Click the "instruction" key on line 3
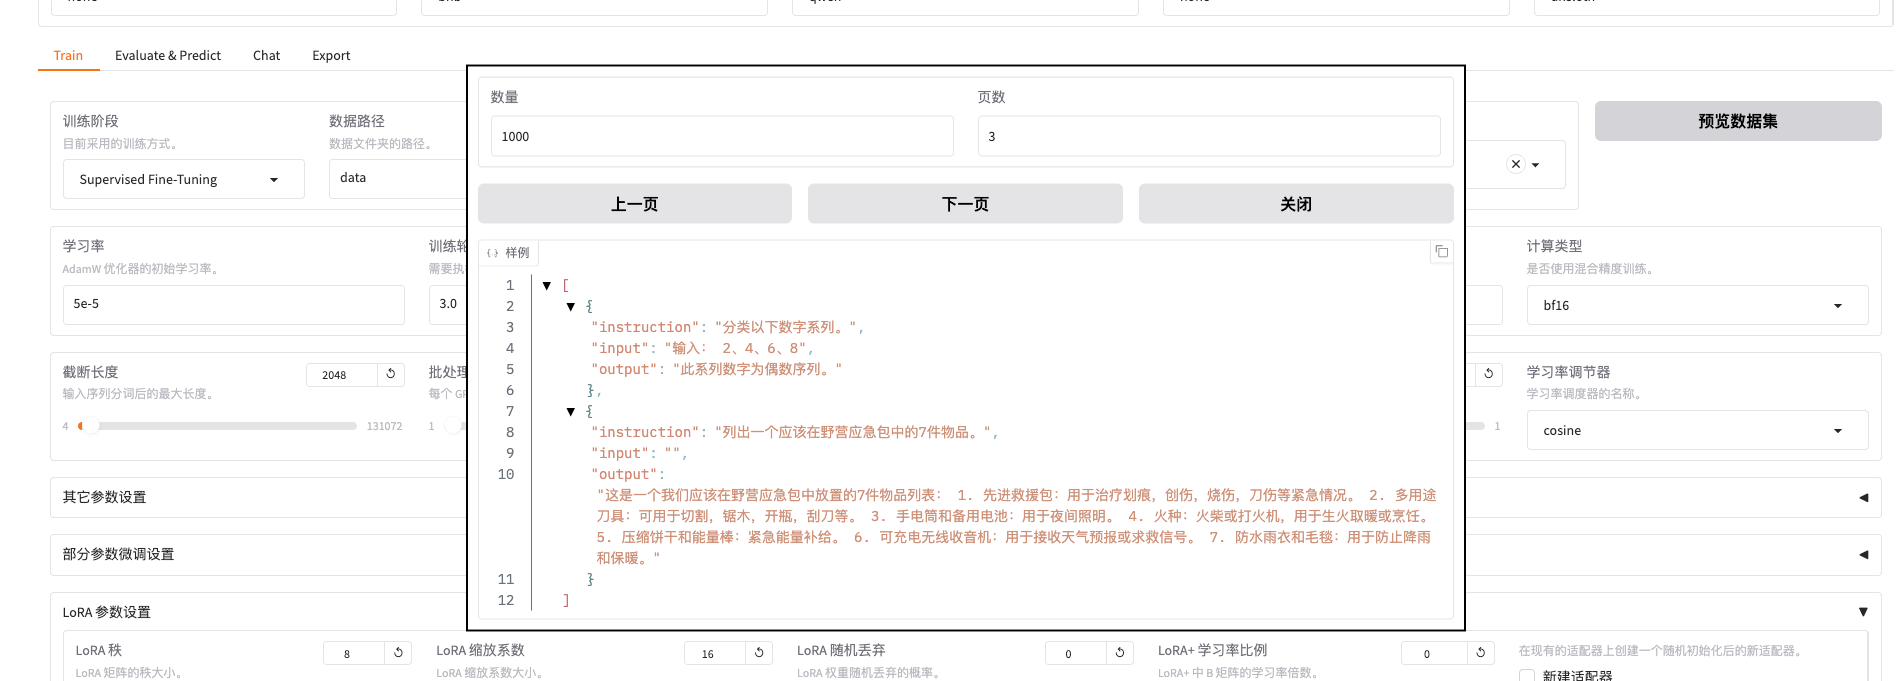 [x=645, y=328]
